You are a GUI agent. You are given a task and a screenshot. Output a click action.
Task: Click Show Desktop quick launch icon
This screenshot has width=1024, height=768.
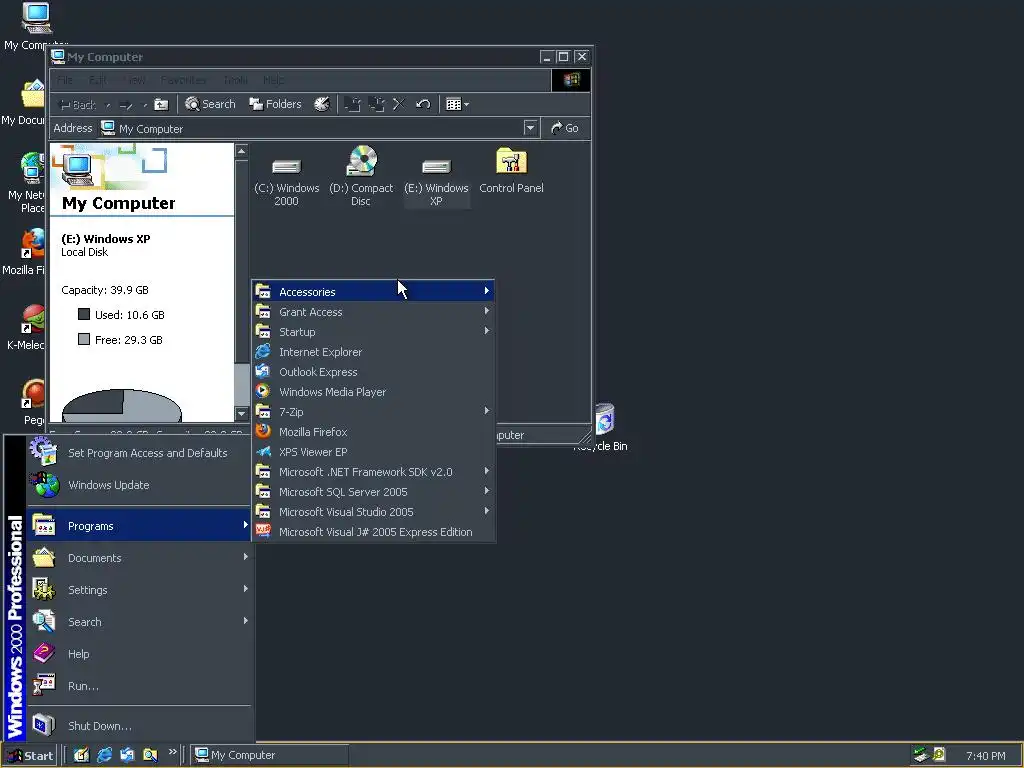(82, 755)
